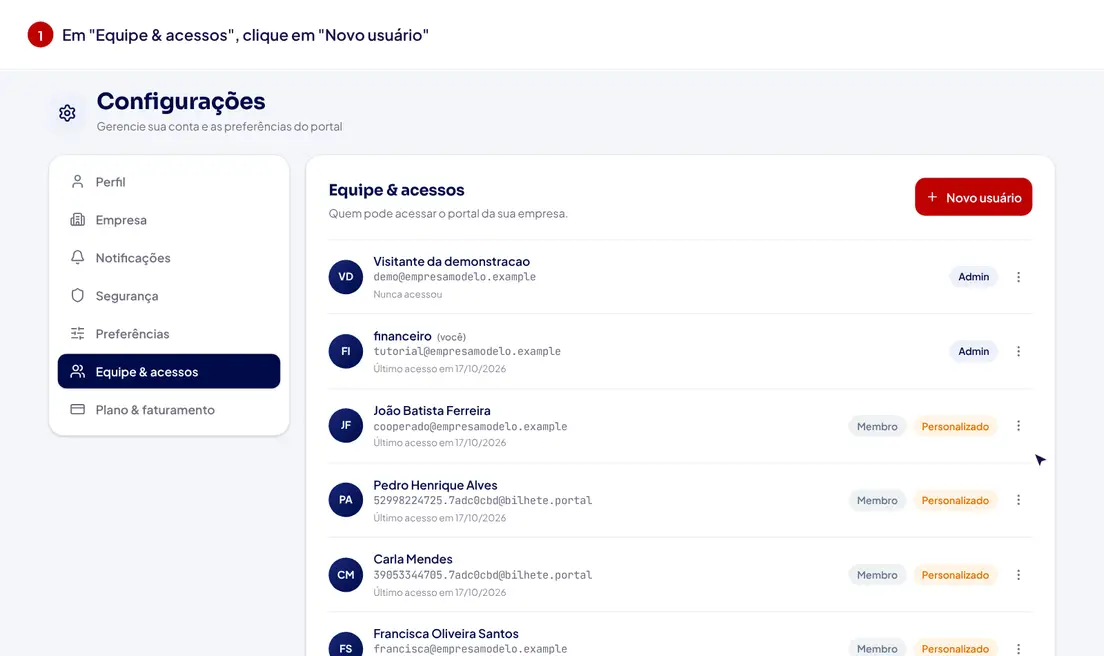Click the Admin badge for financeiro
This screenshot has width=1104, height=656.
pyautogui.click(x=973, y=351)
